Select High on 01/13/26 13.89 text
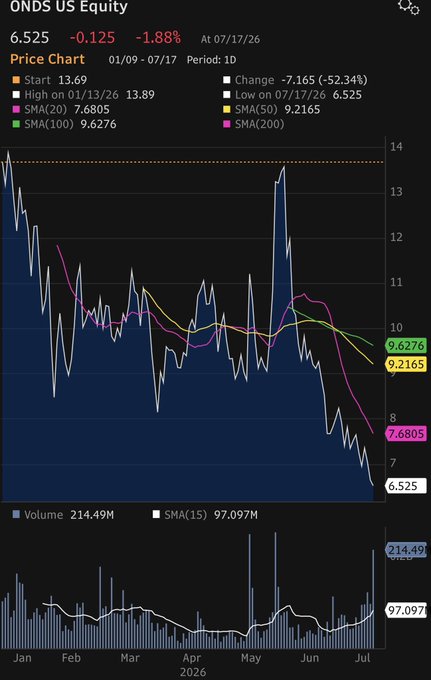This screenshot has width=431, height=680. [x=89, y=95]
